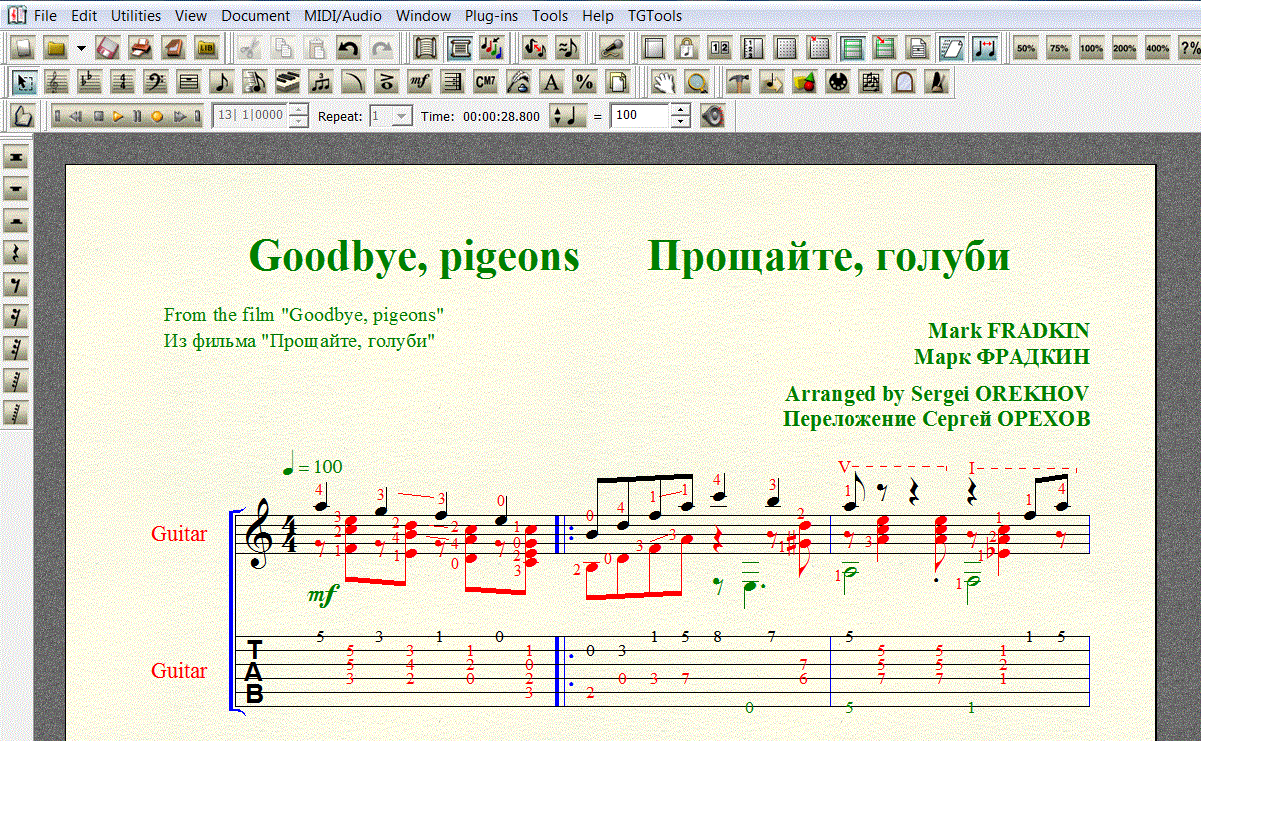Step the measure counter up
The width and height of the screenshot is (1274, 817).
tap(298, 109)
